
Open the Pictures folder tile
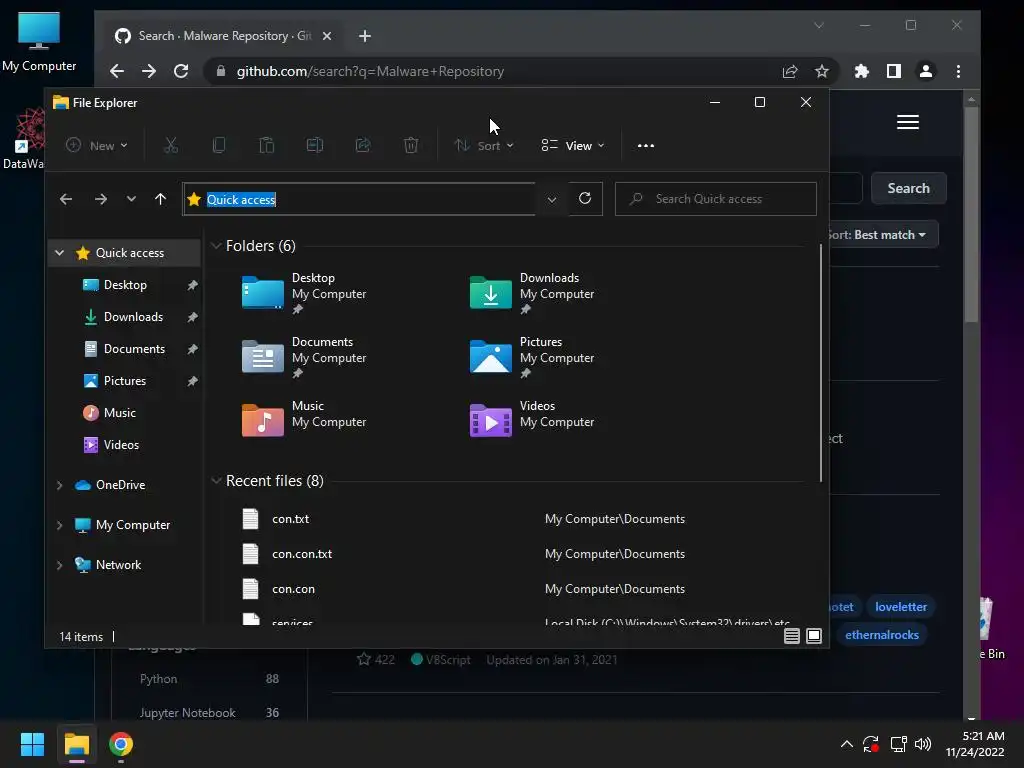pyautogui.click(x=532, y=357)
